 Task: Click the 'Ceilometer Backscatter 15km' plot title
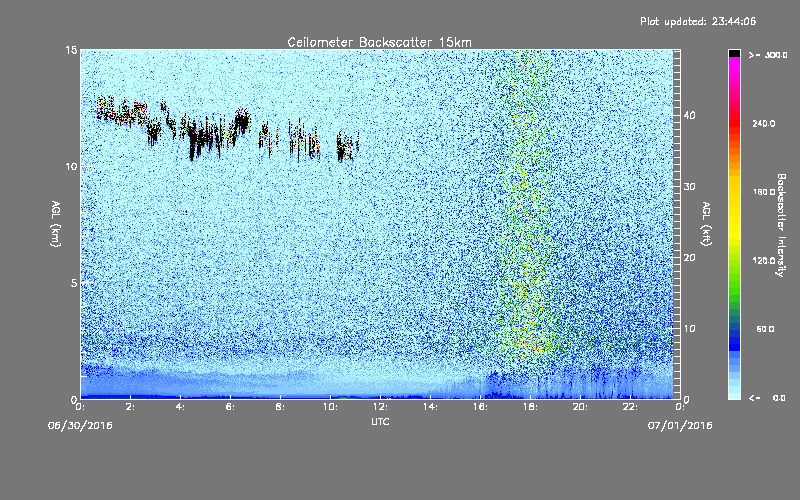coord(379,42)
